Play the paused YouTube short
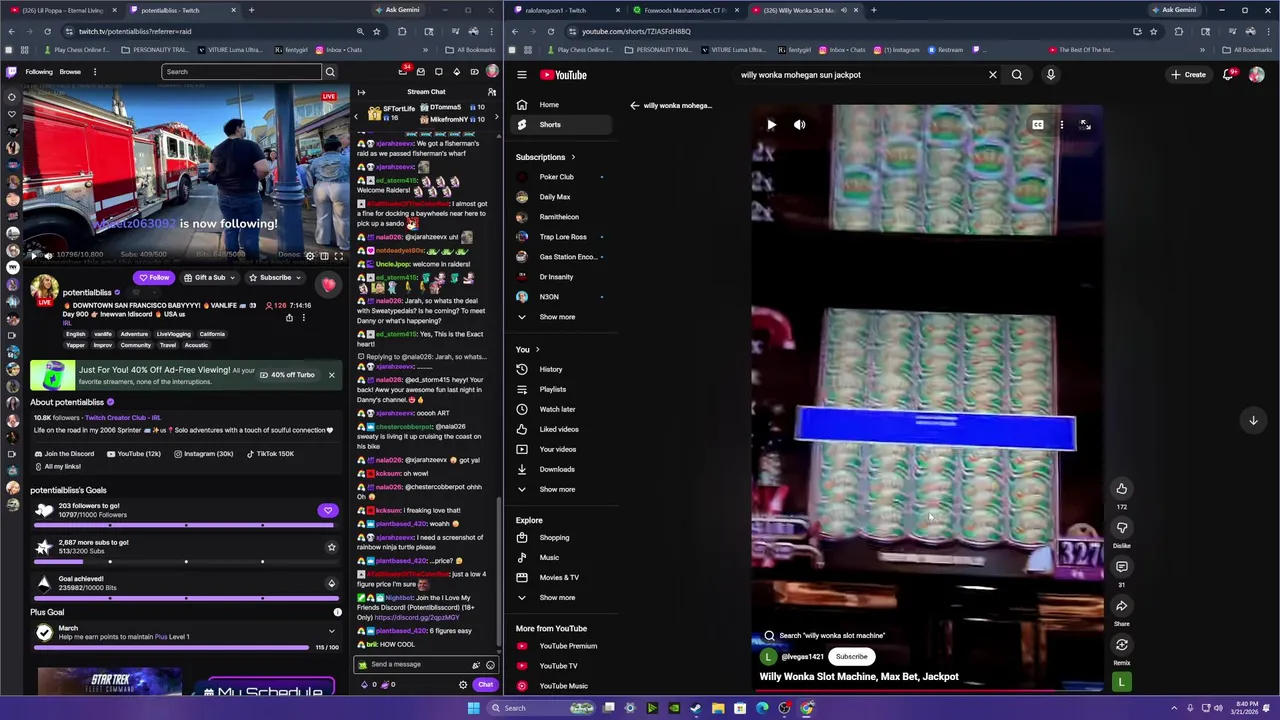The image size is (1280, 720). click(x=771, y=125)
